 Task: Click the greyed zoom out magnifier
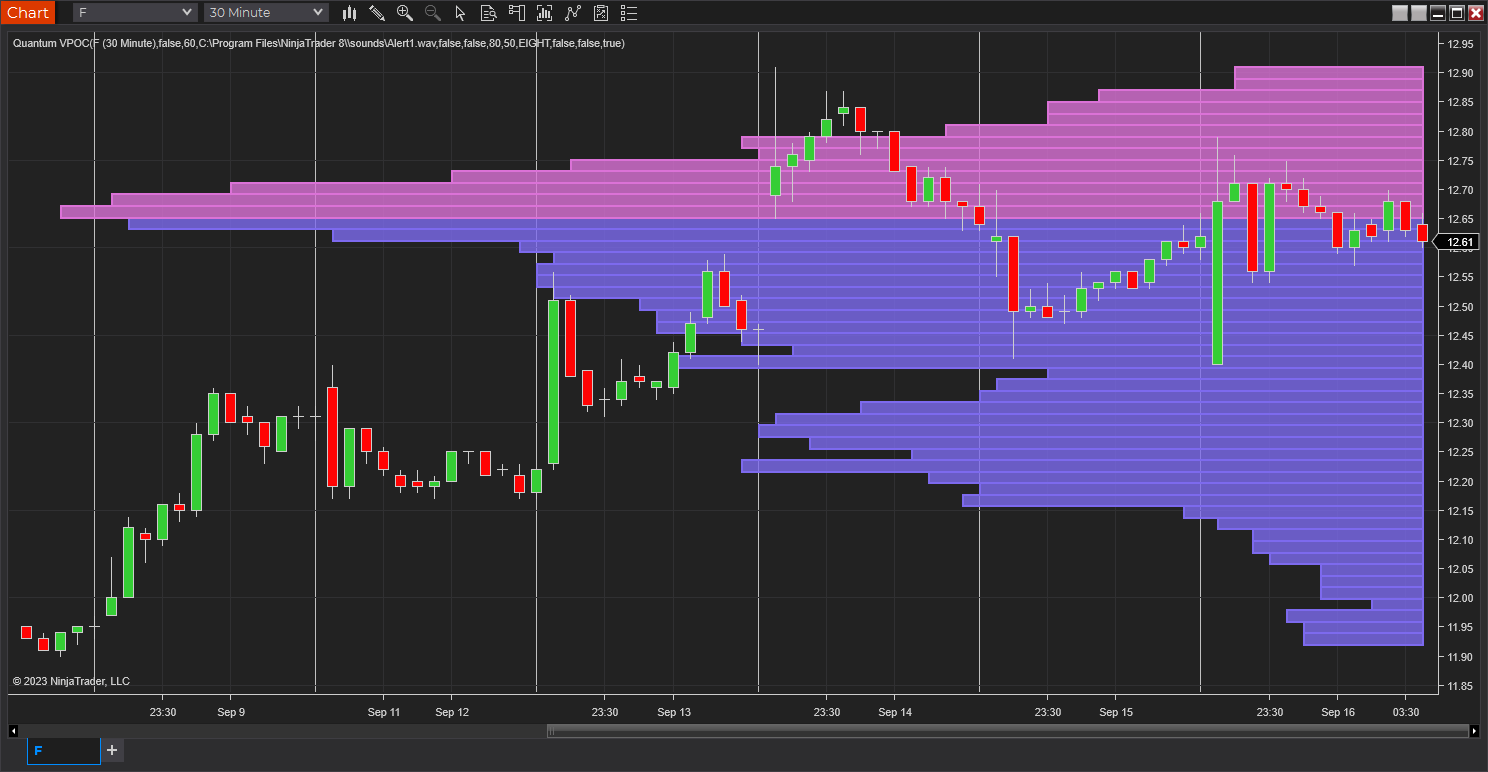click(433, 13)
